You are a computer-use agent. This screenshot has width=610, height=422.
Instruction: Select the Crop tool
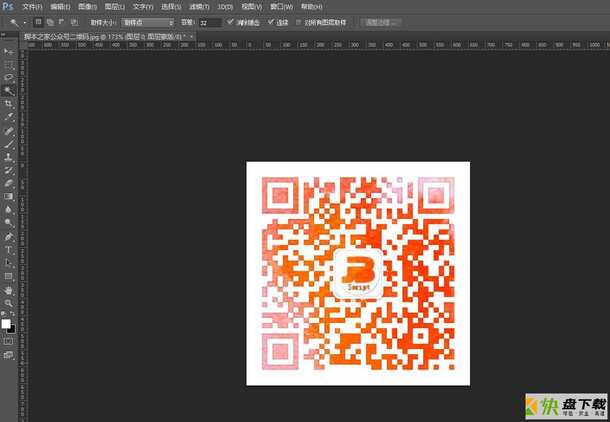coord(9,104)
